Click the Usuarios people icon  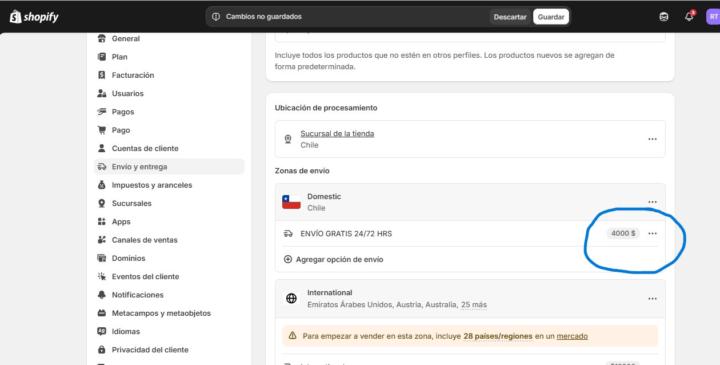click(x=101, y=93)
